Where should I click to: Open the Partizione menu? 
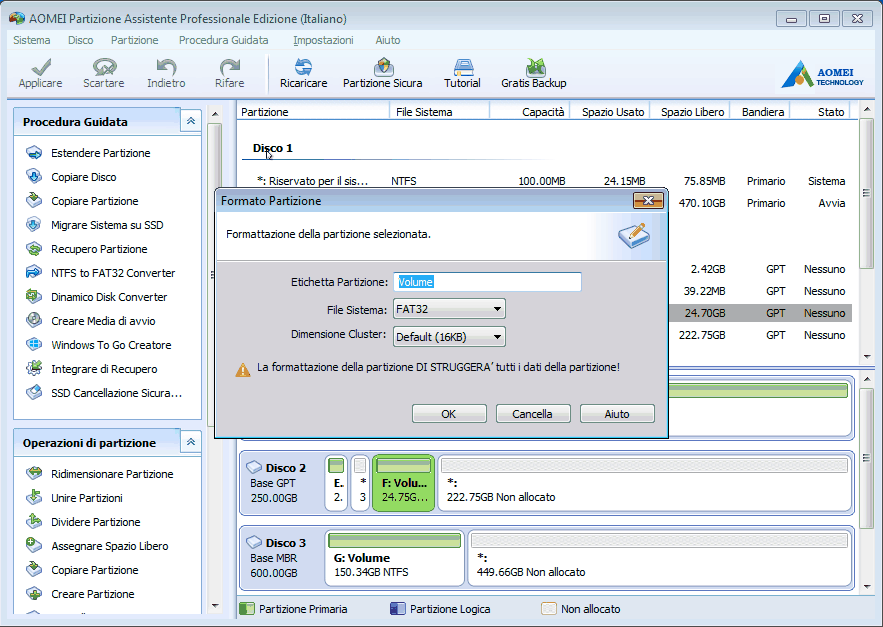pyautogui.click(x=134, y=40)
